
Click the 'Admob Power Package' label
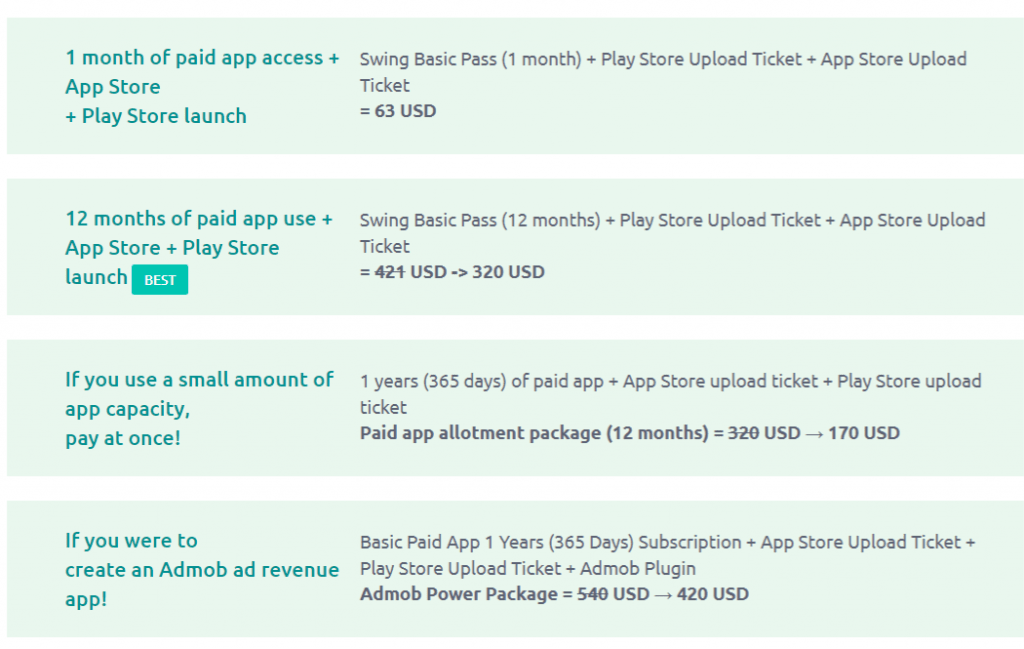[x=458, y=594]
